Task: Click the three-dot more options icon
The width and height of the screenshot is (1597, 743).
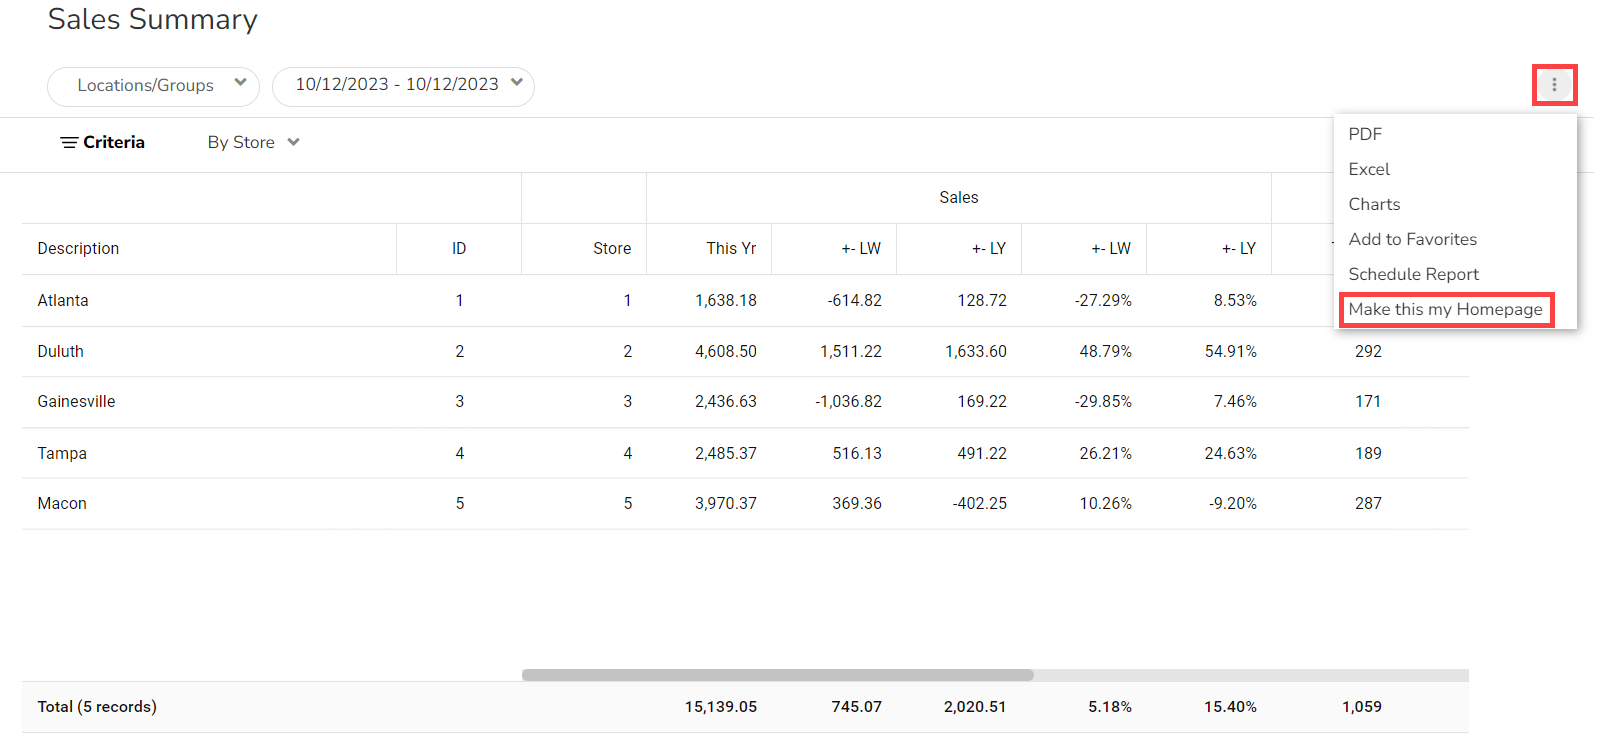Action: [1554, 85]
